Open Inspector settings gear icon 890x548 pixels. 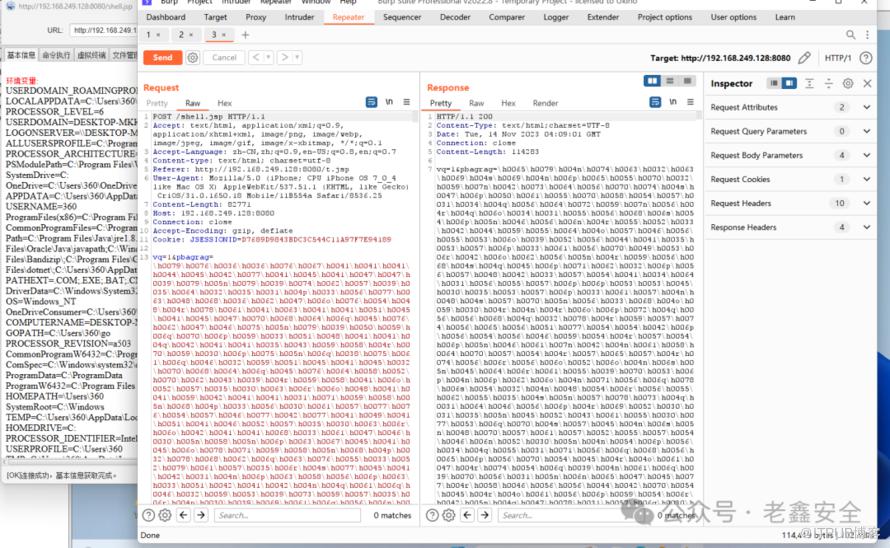(x=848, y=83)
